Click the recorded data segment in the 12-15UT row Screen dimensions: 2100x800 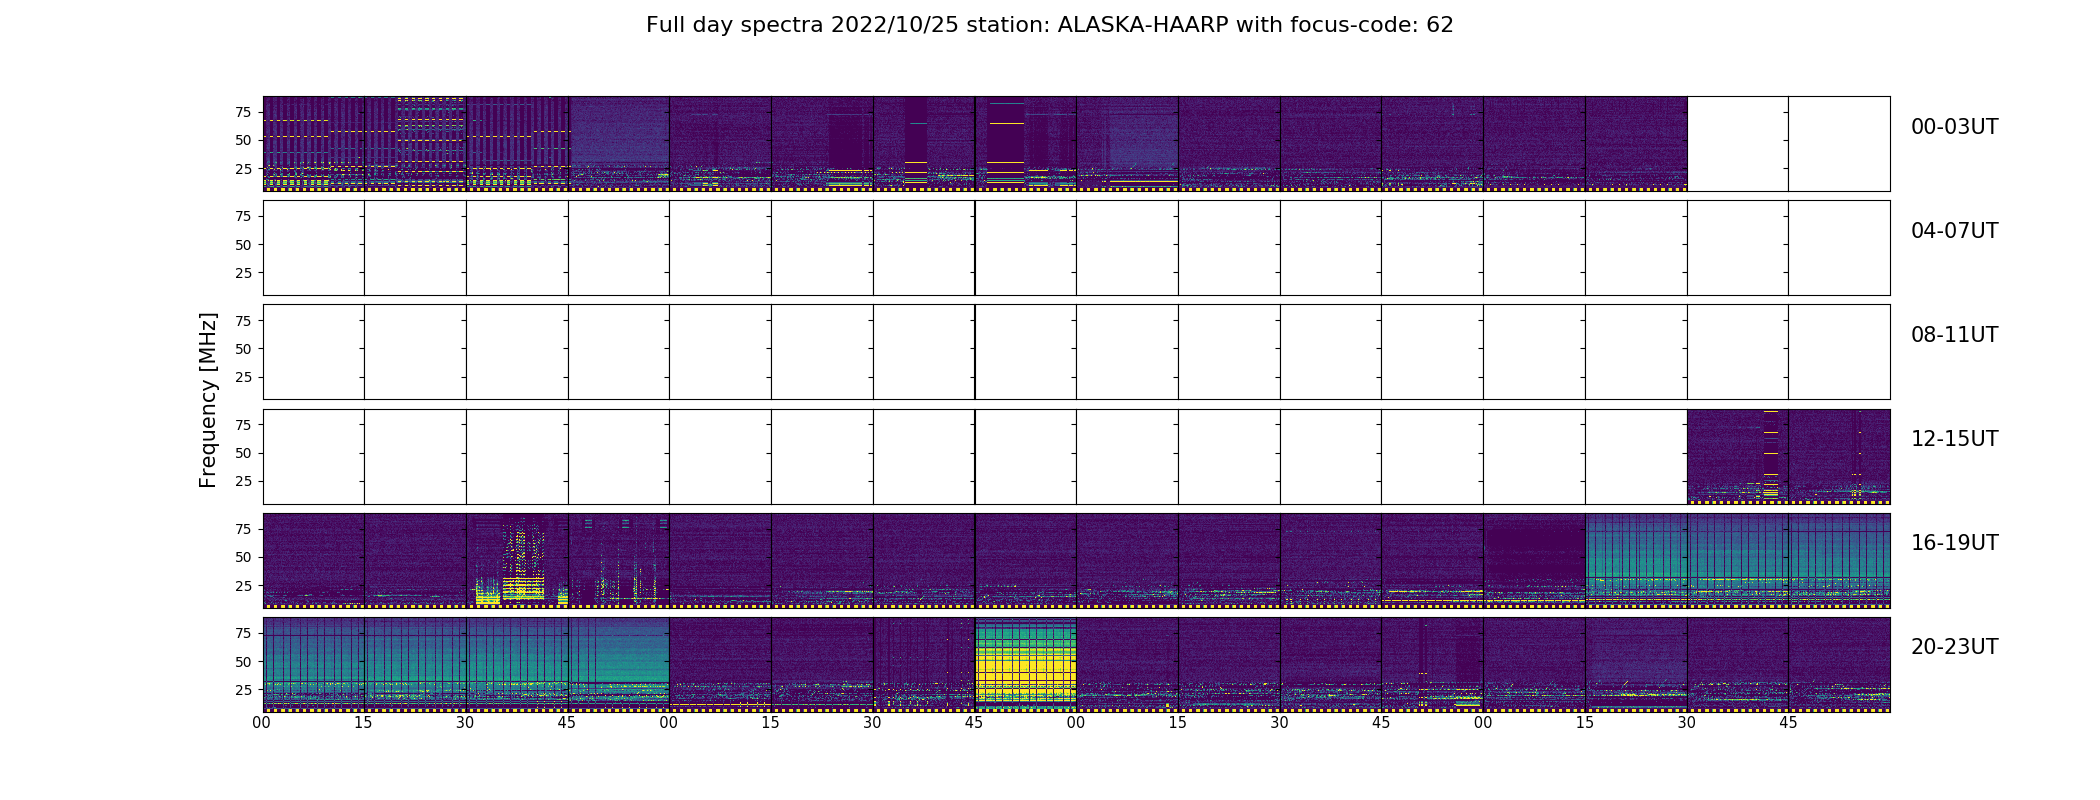pyautogui.click(x=1788, y=456)
